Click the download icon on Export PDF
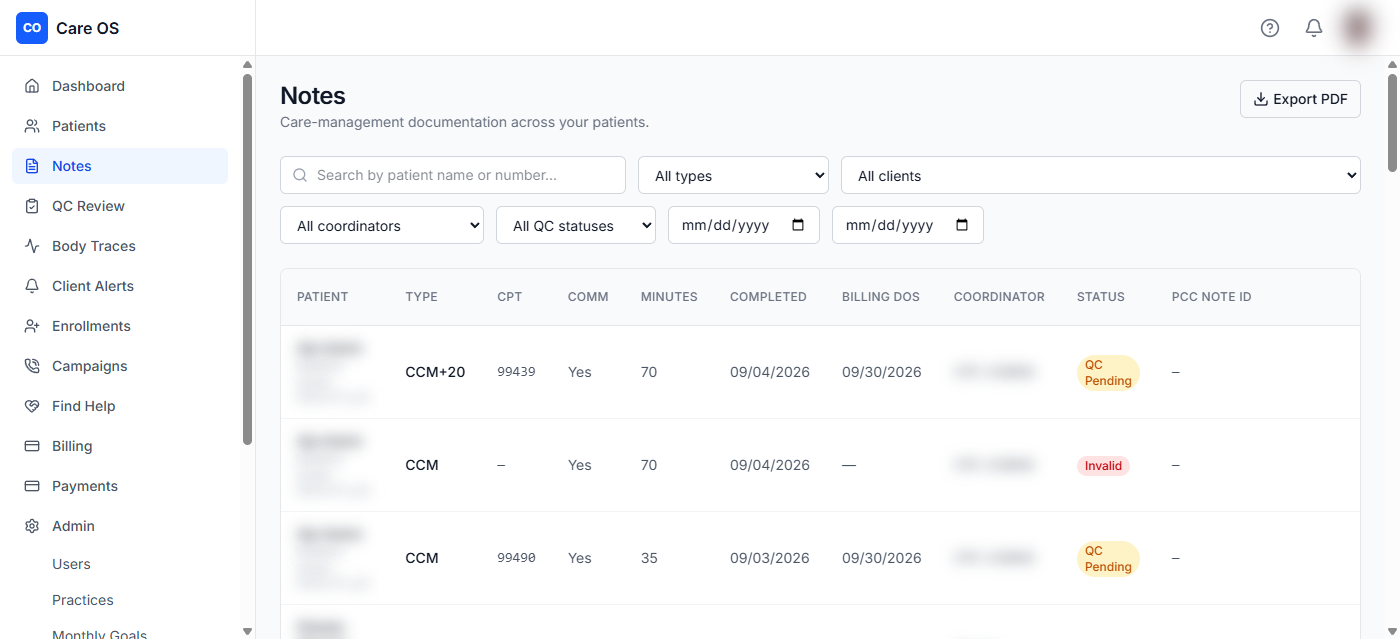 [x=1261, y=99]
